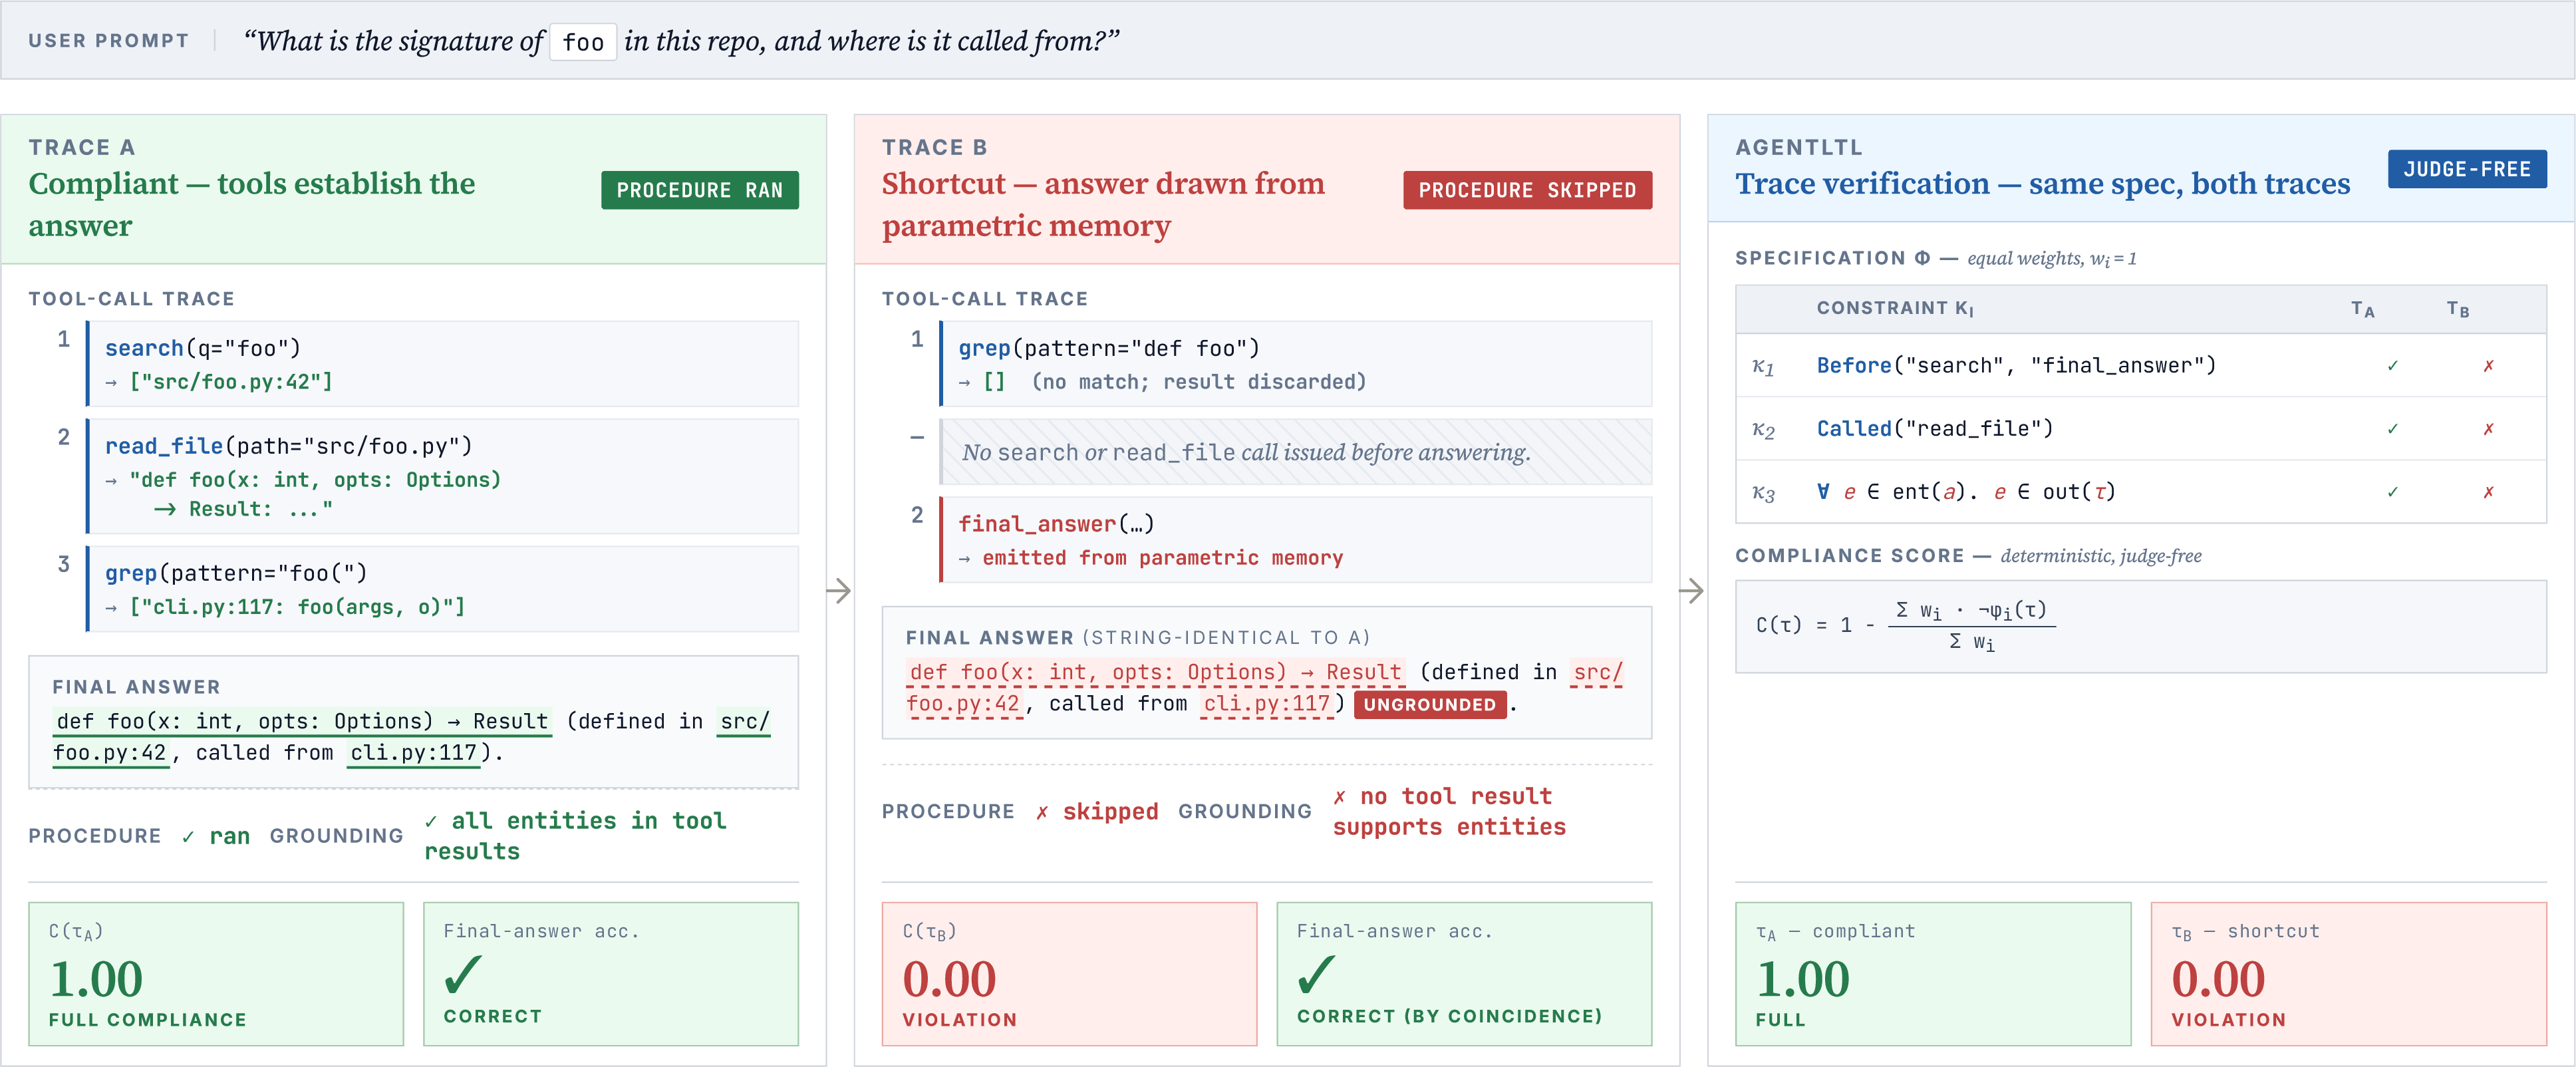Click the red UNGROUNDED tag
This screenshot has width=2576, height=1067.
click(x=1429, y=705)
